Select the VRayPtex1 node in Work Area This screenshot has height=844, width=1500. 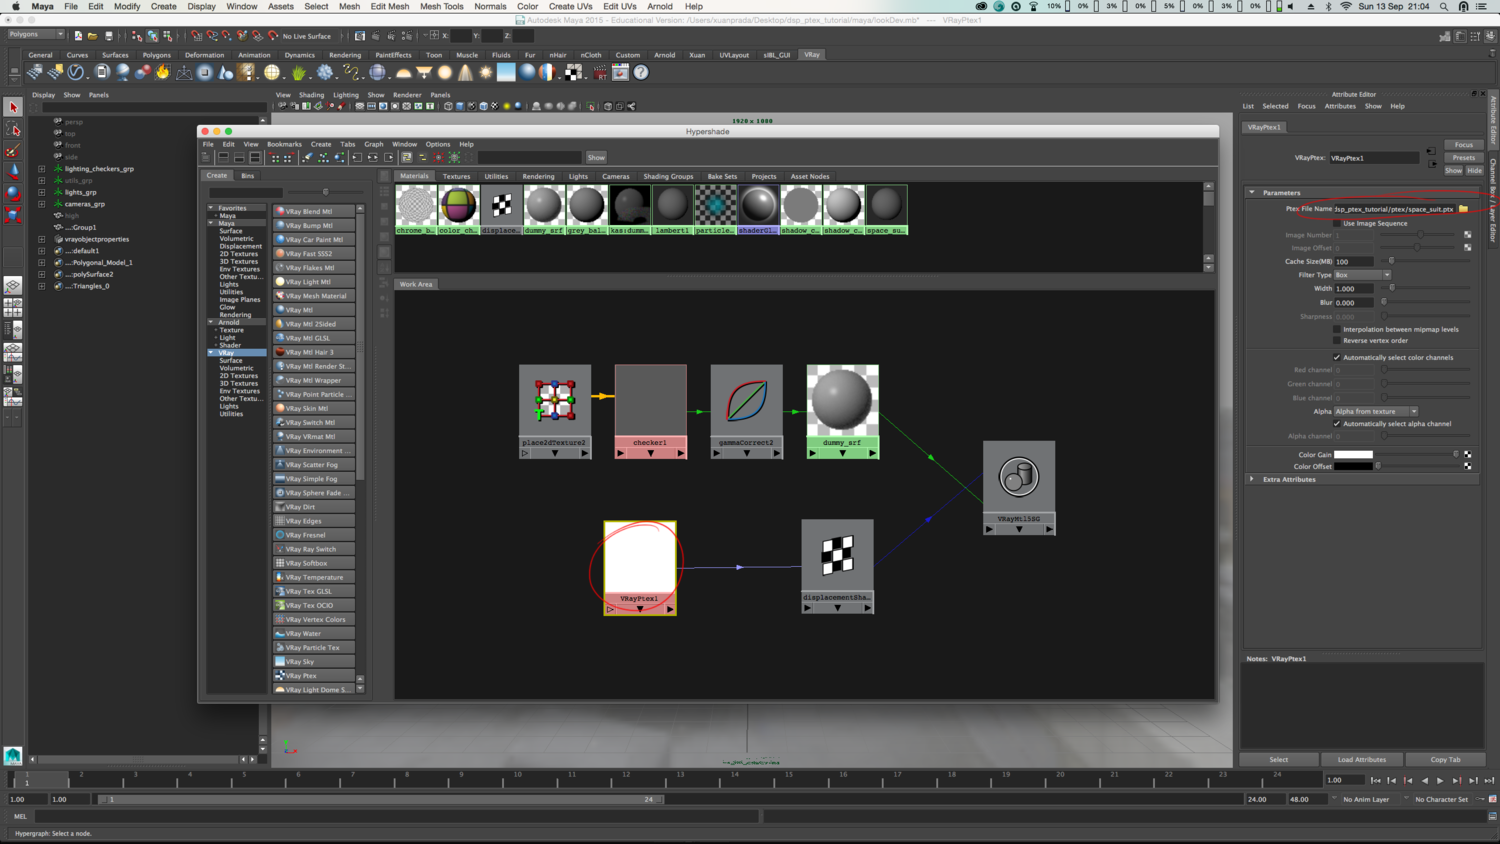pyautogui.click(x=640, y=567)
